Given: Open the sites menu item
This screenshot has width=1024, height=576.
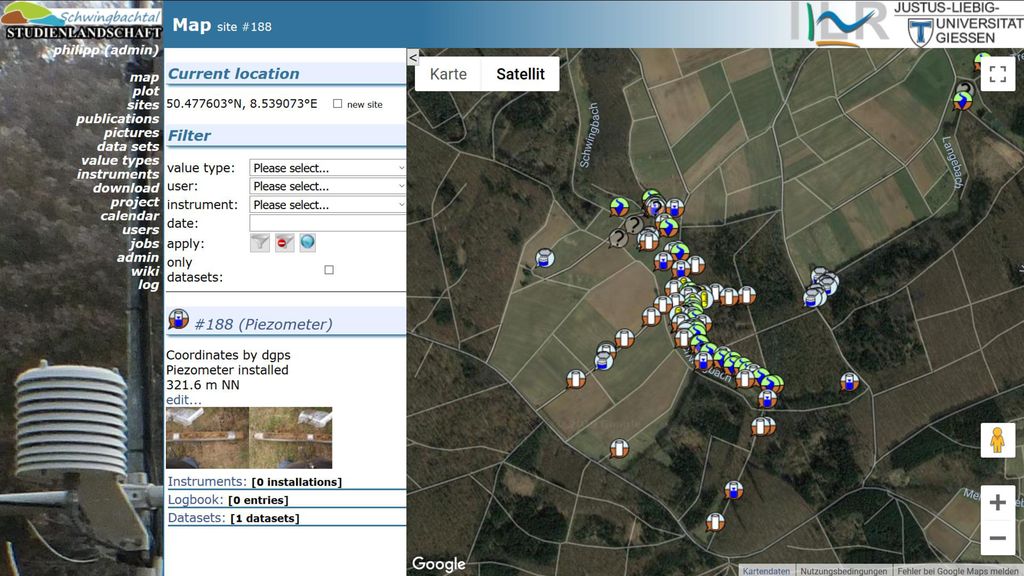Looking at the screenshot, I should tap(143, 104).
